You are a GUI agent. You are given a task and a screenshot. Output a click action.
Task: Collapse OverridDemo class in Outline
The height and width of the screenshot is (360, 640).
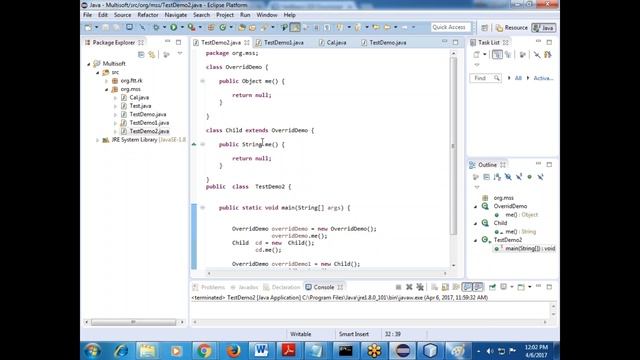[x=476, y=207]
